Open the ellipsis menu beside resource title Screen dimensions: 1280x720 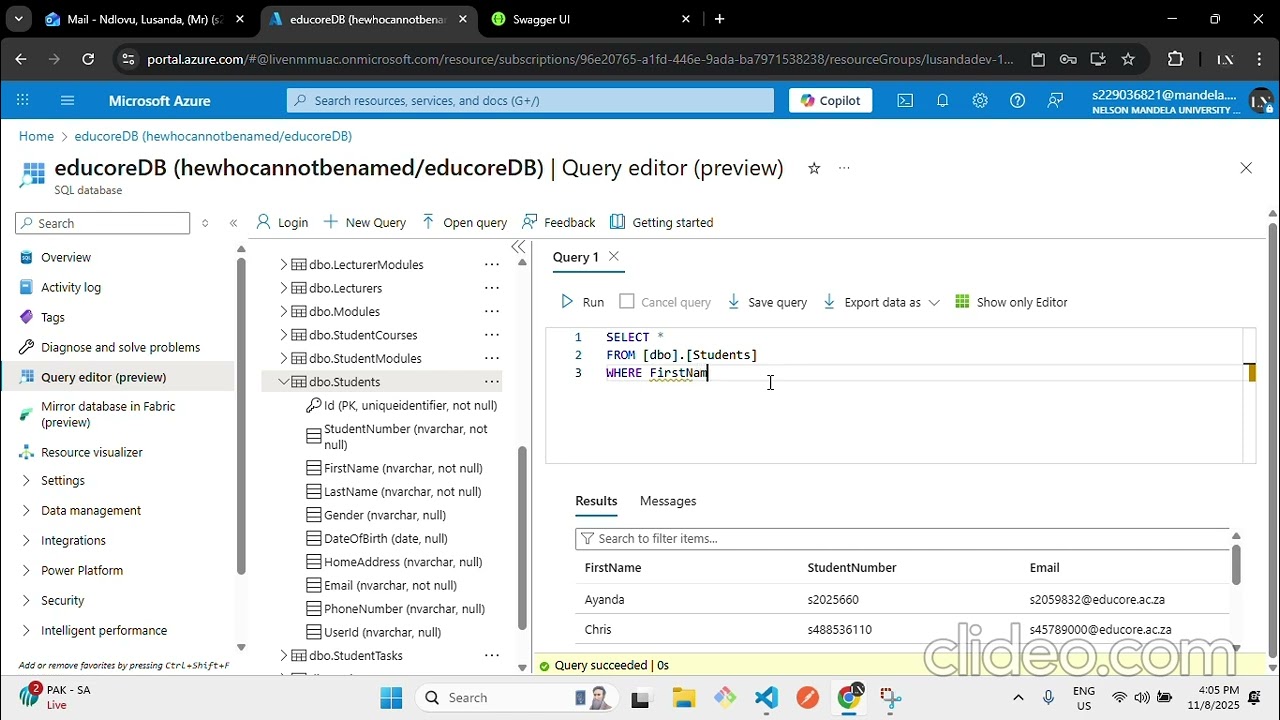tap(844, 168)
